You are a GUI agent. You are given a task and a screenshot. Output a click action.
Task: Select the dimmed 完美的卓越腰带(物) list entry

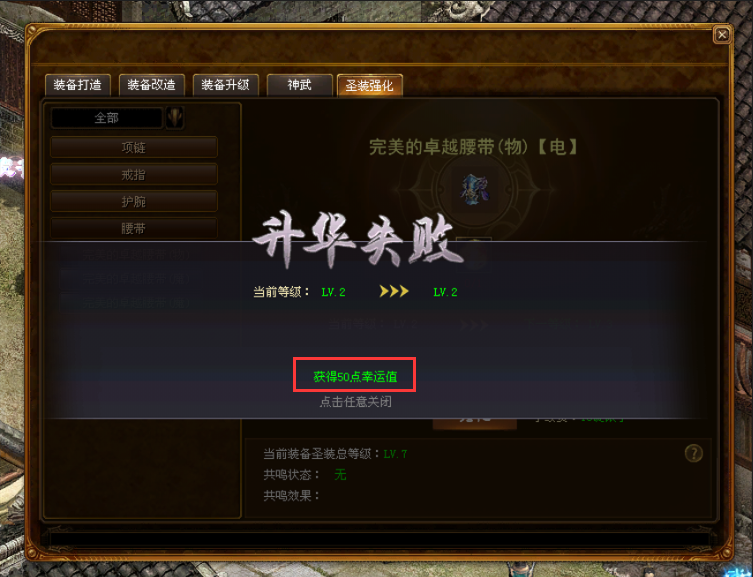coord(136,254)
